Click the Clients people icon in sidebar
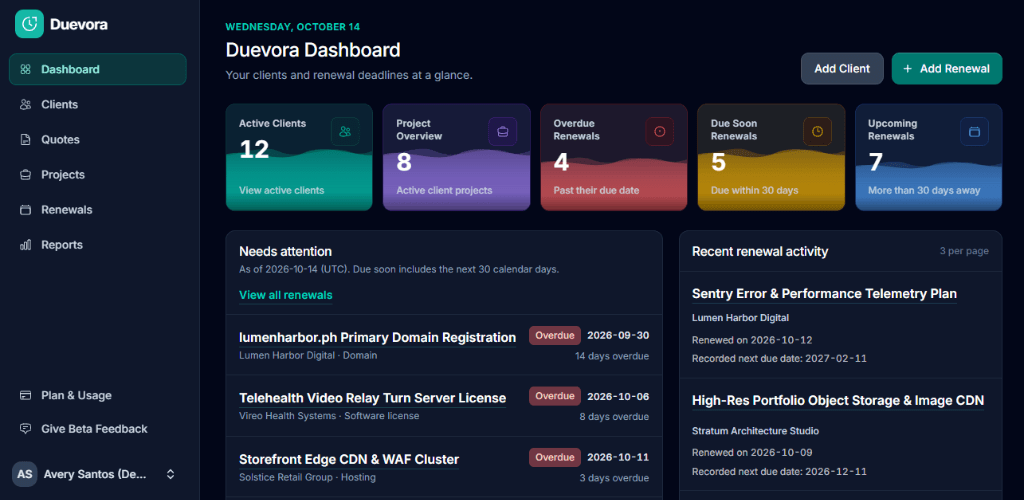The image size is (1024, 500). tap(25, 104)
